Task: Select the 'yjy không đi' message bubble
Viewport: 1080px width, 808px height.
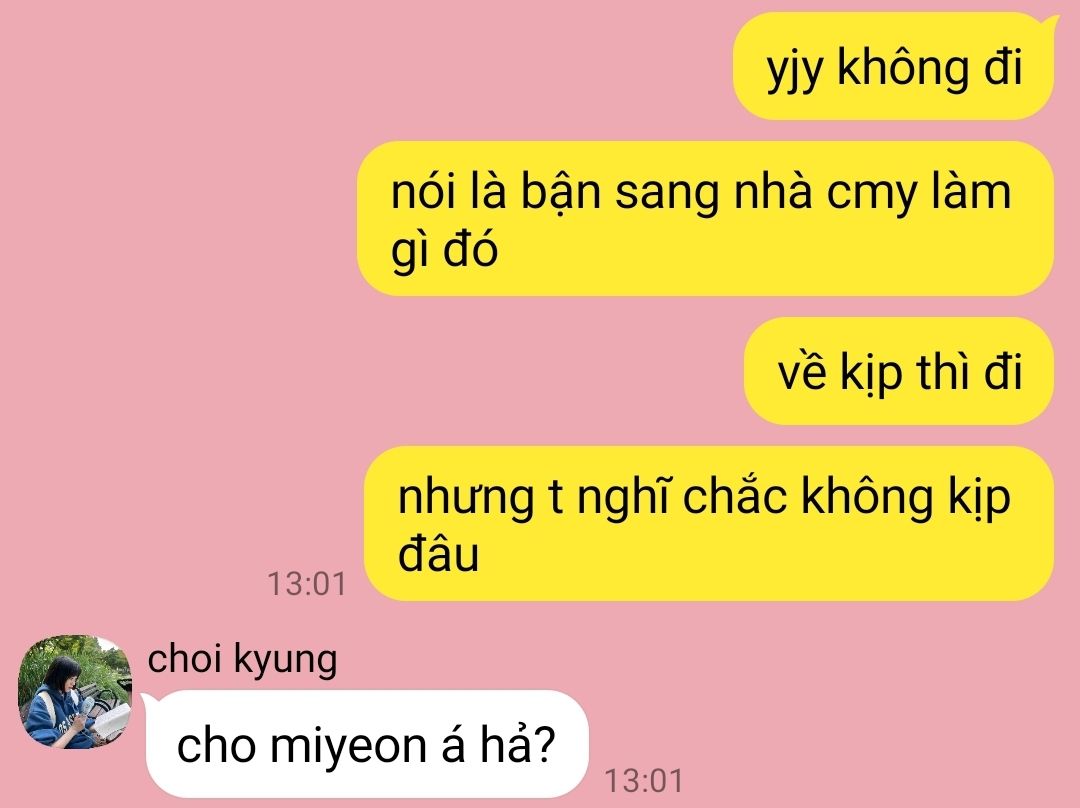Action: click(894, 67)
